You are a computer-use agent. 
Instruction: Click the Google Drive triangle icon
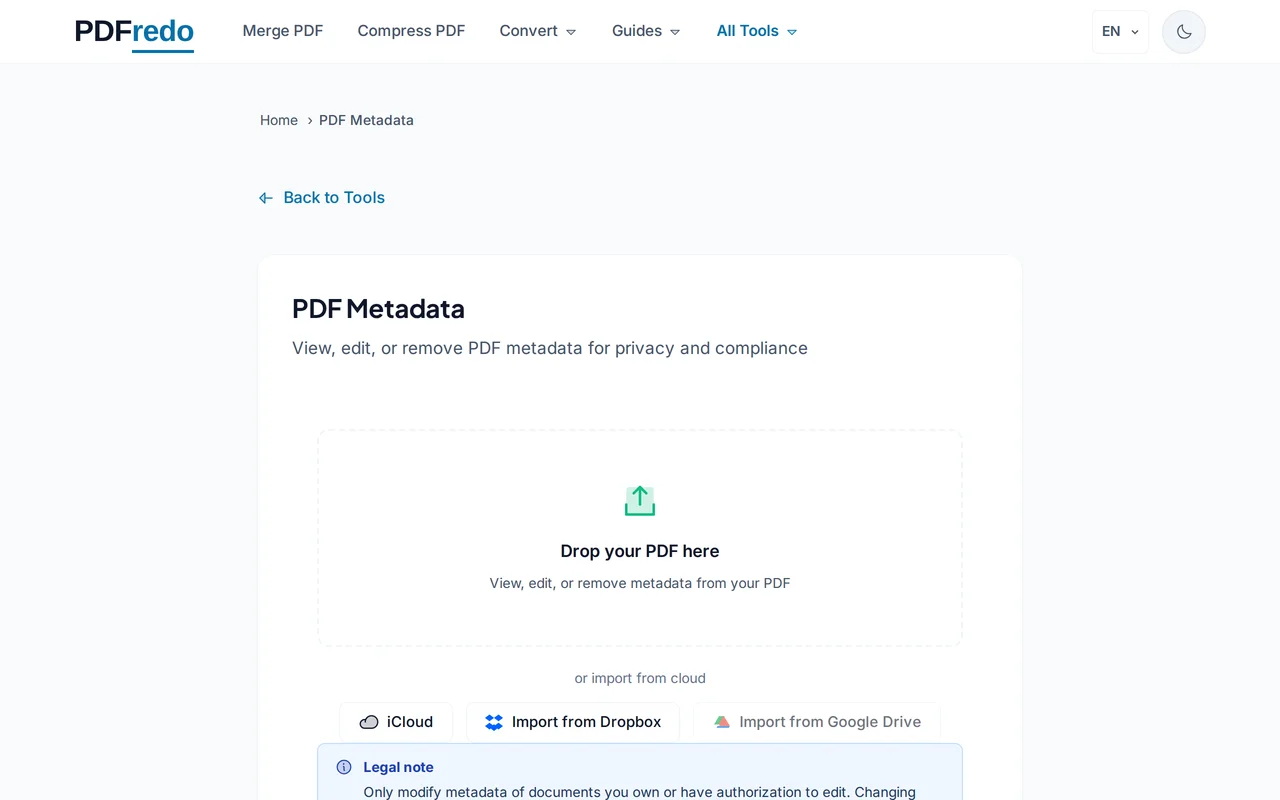(722, 721)
